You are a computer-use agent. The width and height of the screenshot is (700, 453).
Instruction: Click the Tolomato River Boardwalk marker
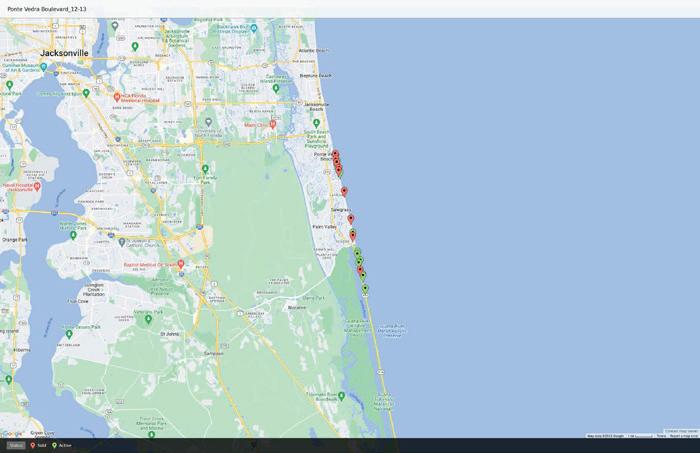click(x=342, y=396)
